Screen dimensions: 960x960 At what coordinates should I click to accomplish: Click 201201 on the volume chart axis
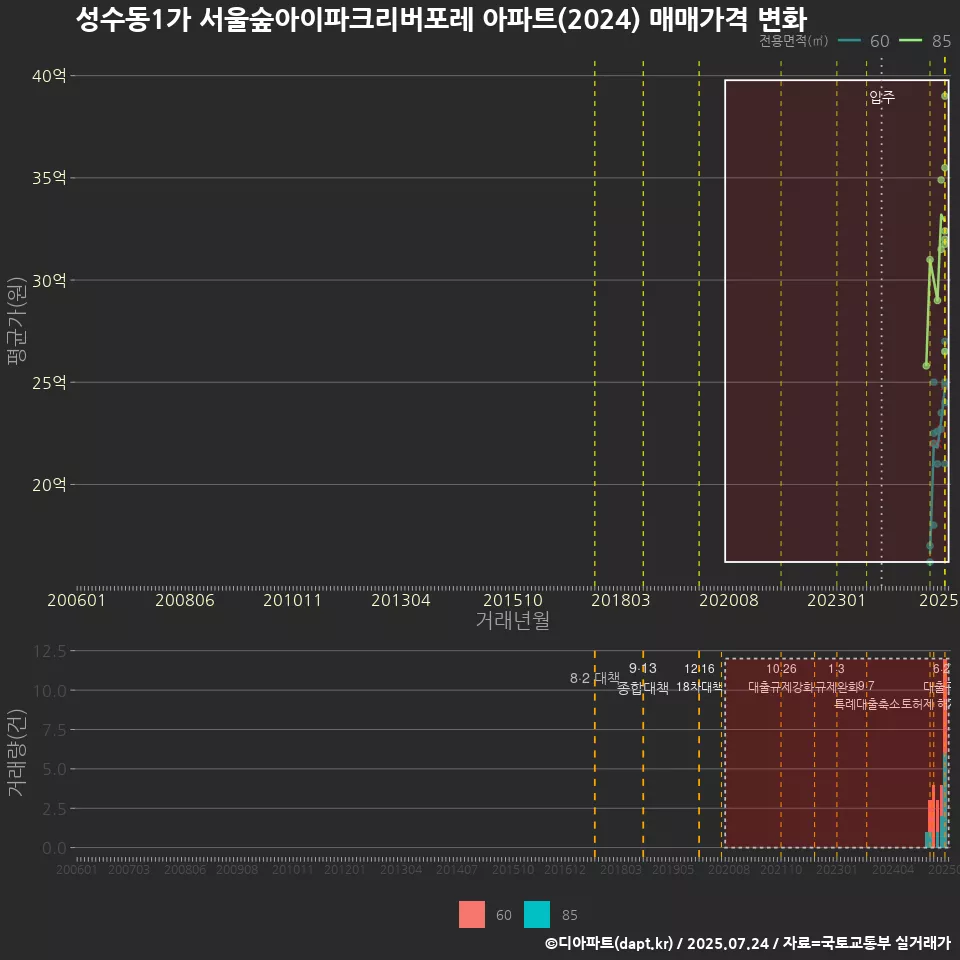345,869
